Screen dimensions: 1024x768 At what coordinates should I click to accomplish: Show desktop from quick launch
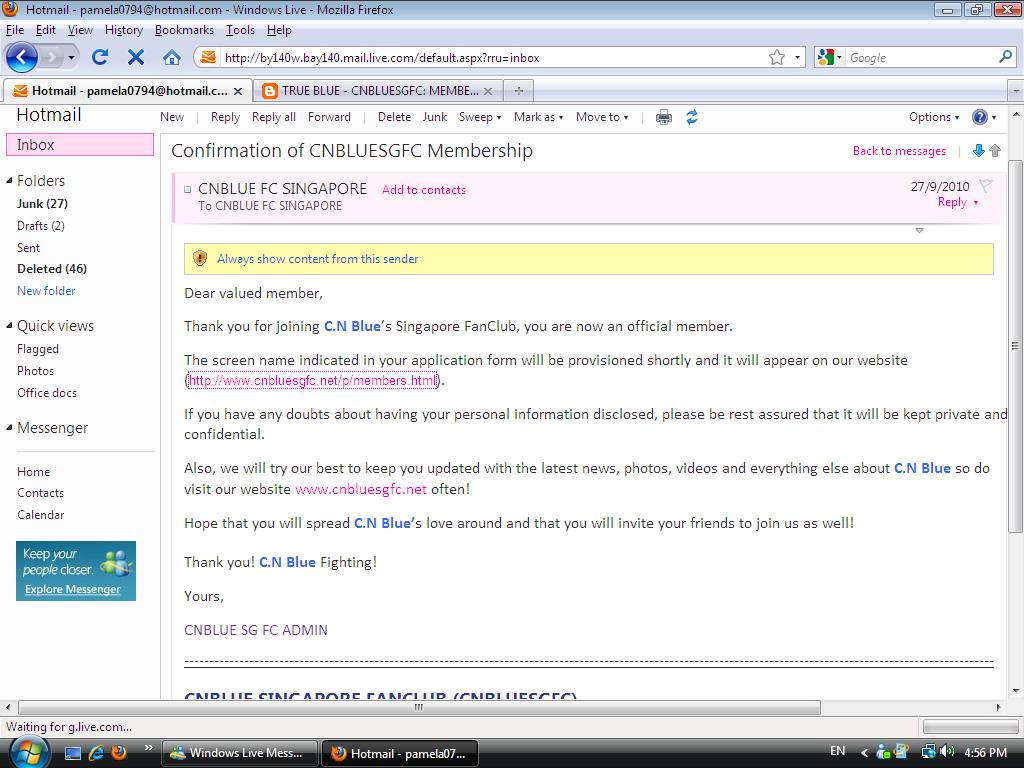point(72,753)
